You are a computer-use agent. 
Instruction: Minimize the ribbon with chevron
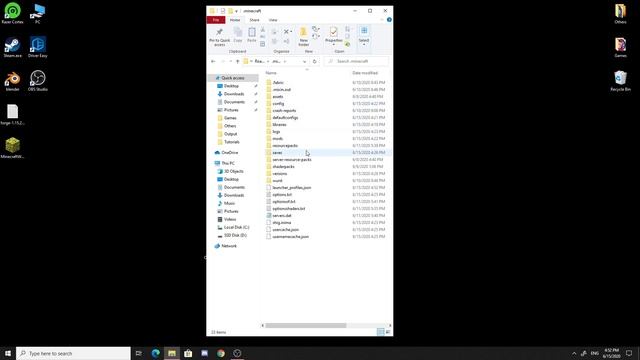pos(382,20)
